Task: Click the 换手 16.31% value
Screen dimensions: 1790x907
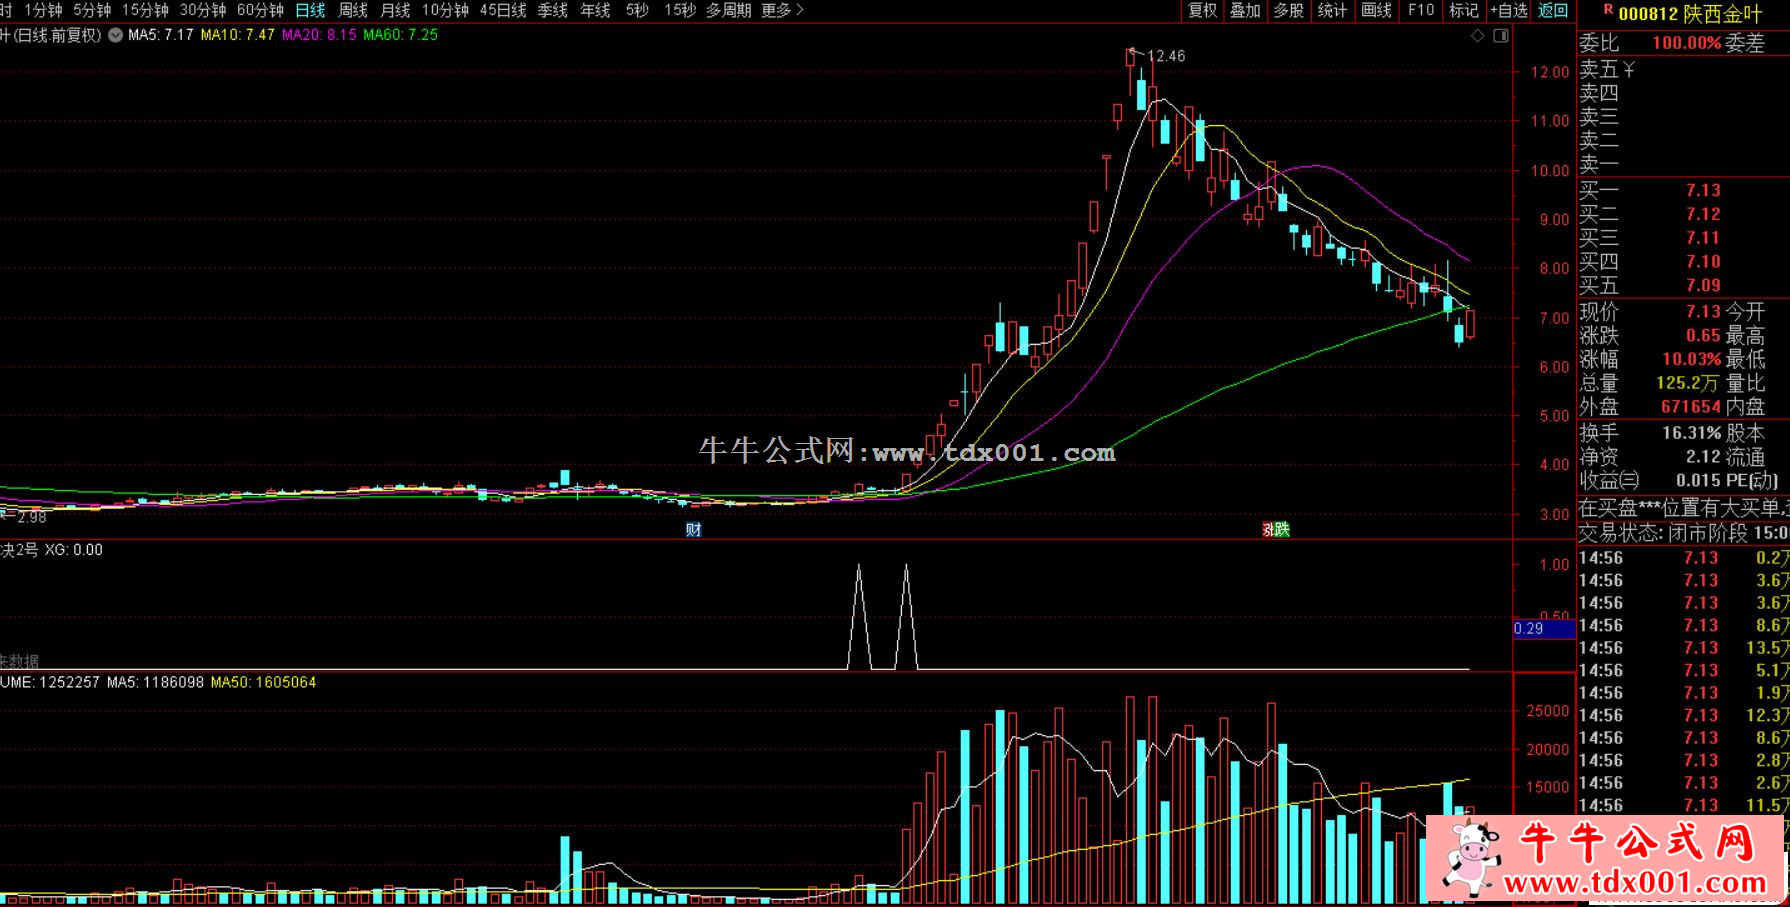Action: (1692, 433)
